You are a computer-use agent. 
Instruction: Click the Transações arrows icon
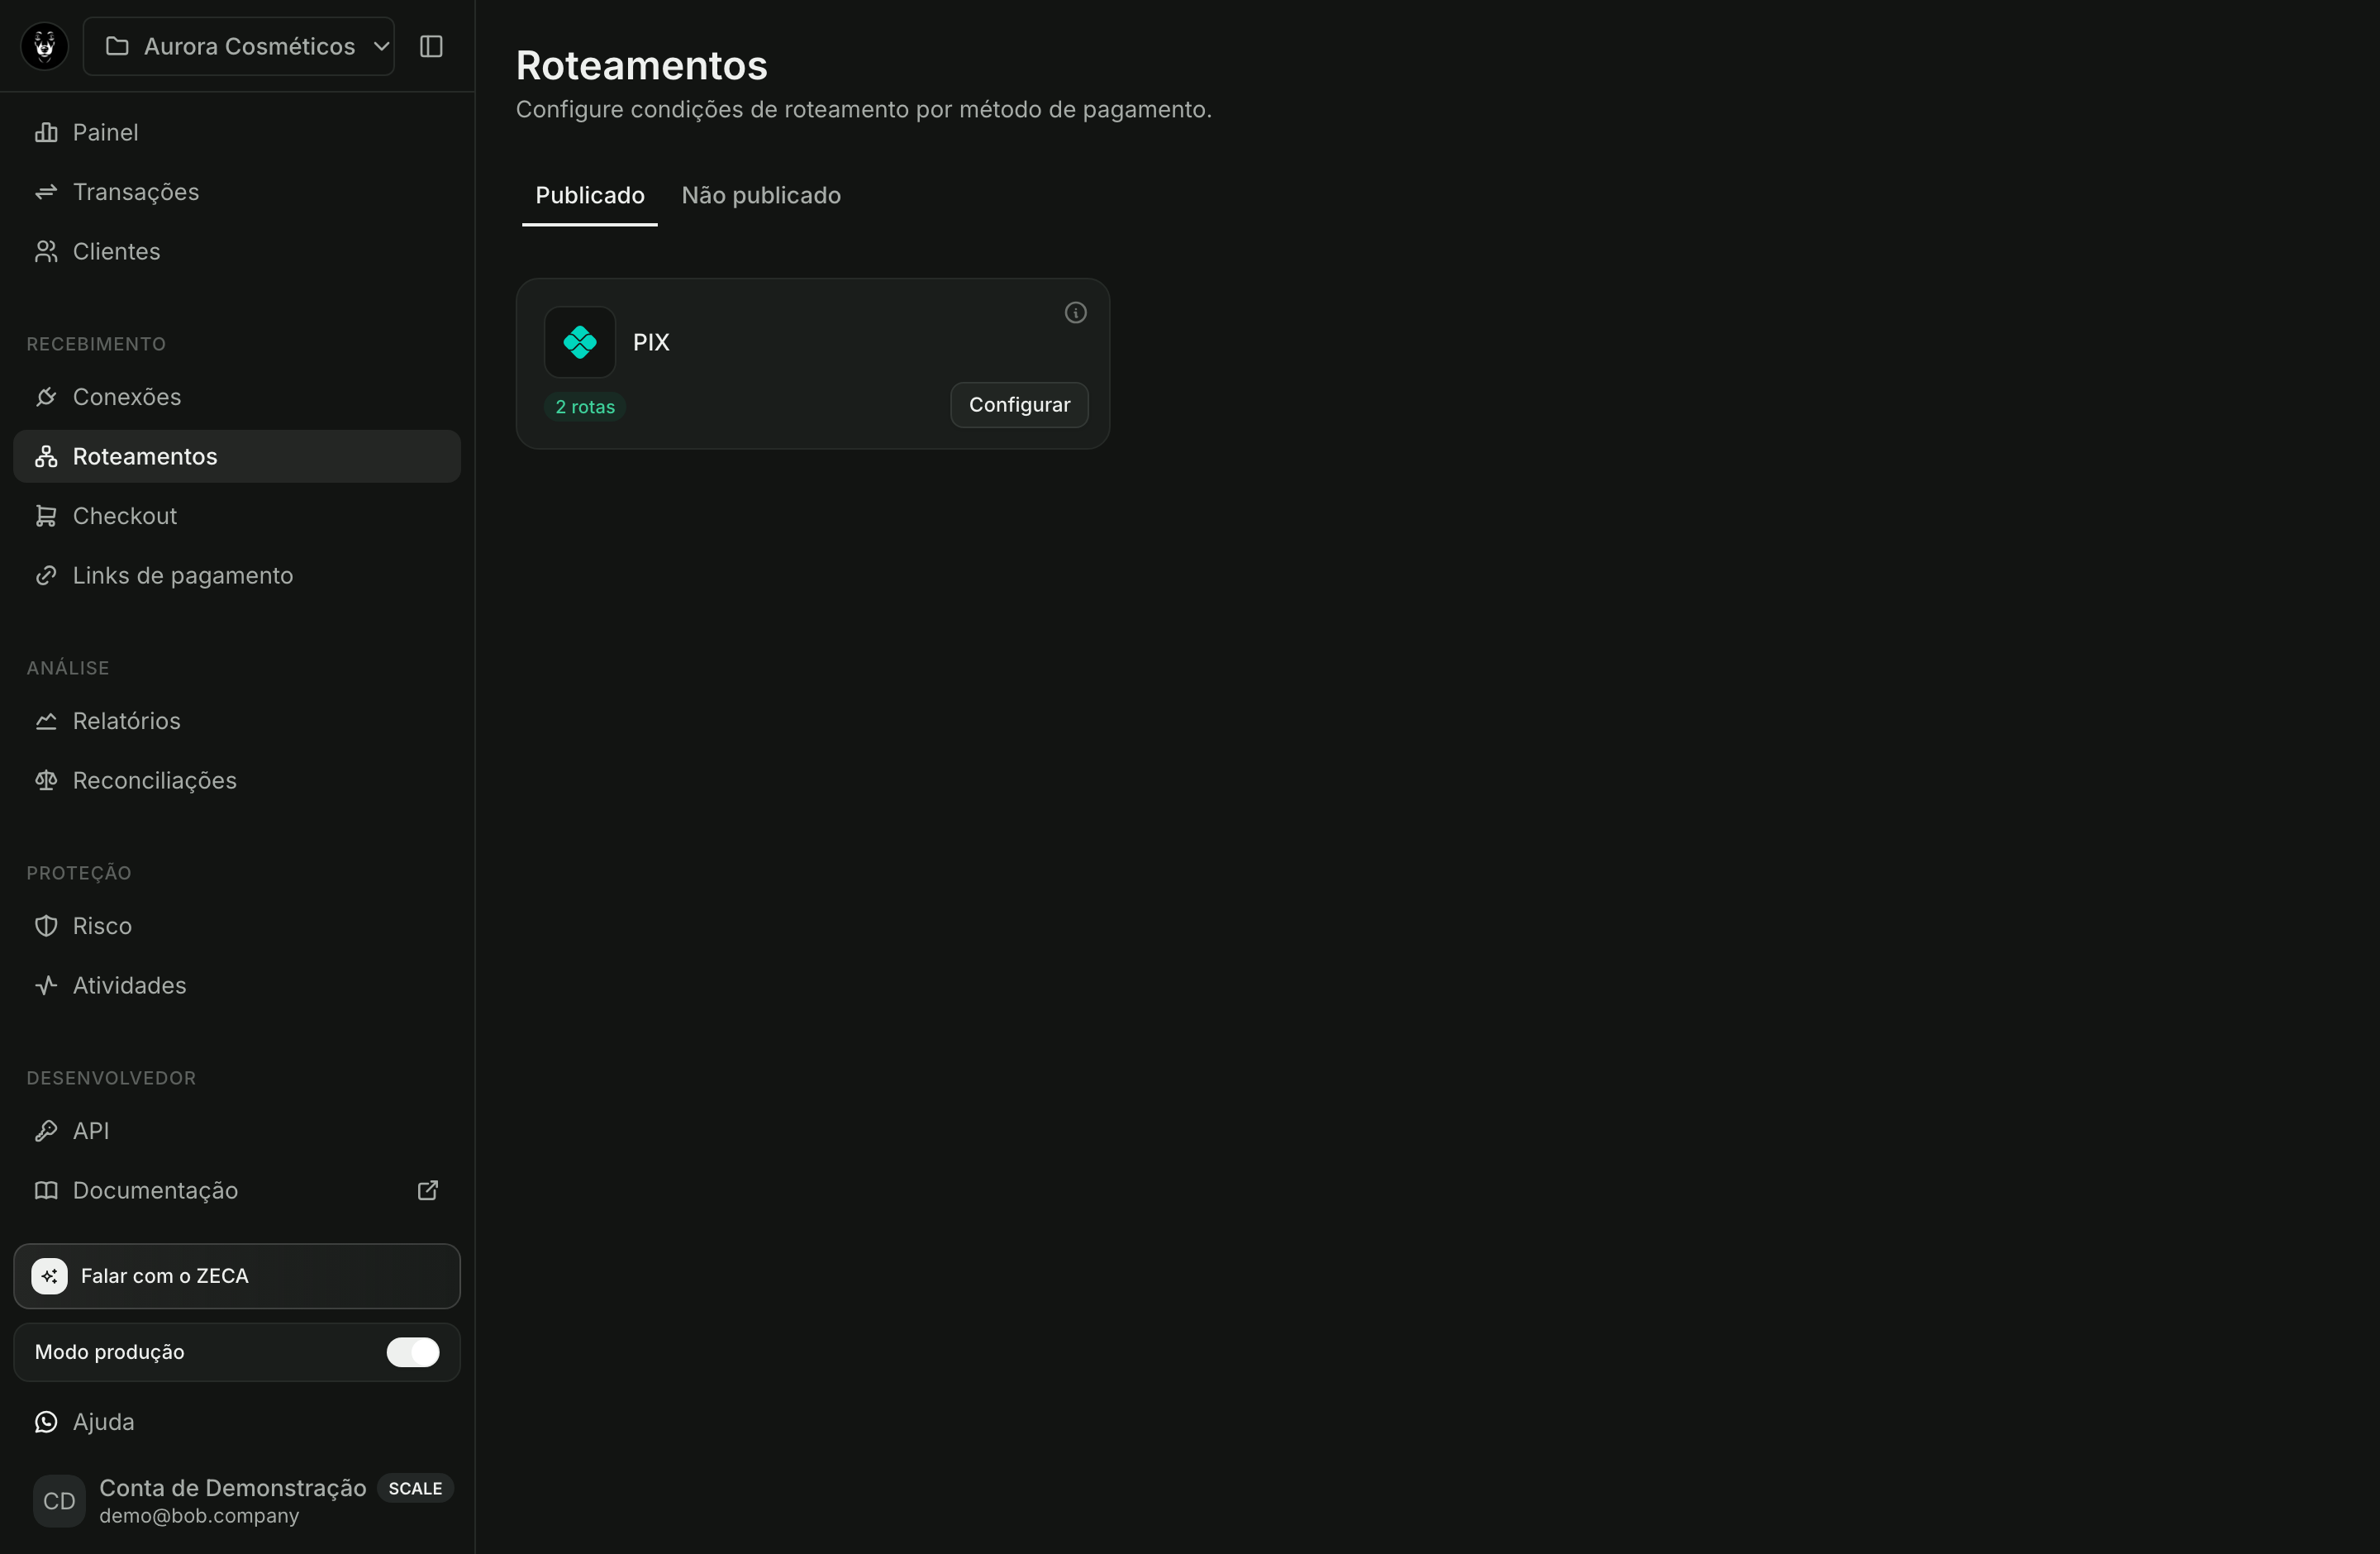click(x=46, y=192)
